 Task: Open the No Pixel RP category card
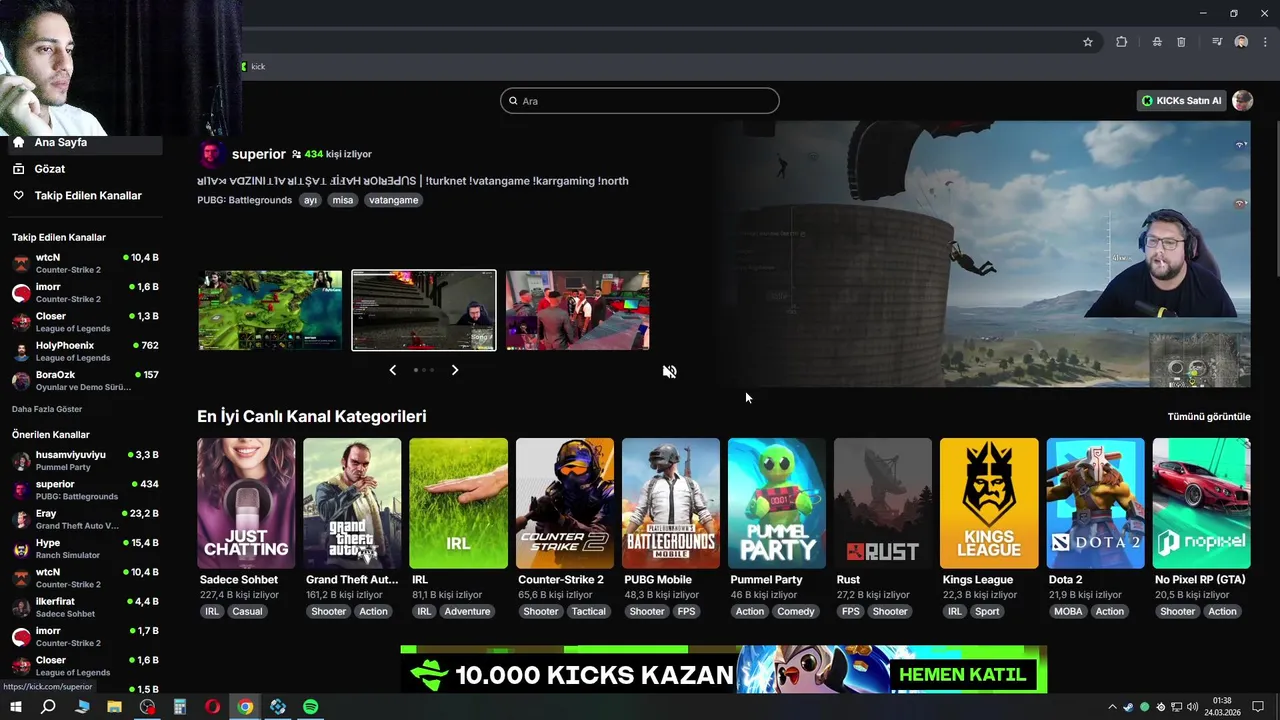click(1201, 503)
